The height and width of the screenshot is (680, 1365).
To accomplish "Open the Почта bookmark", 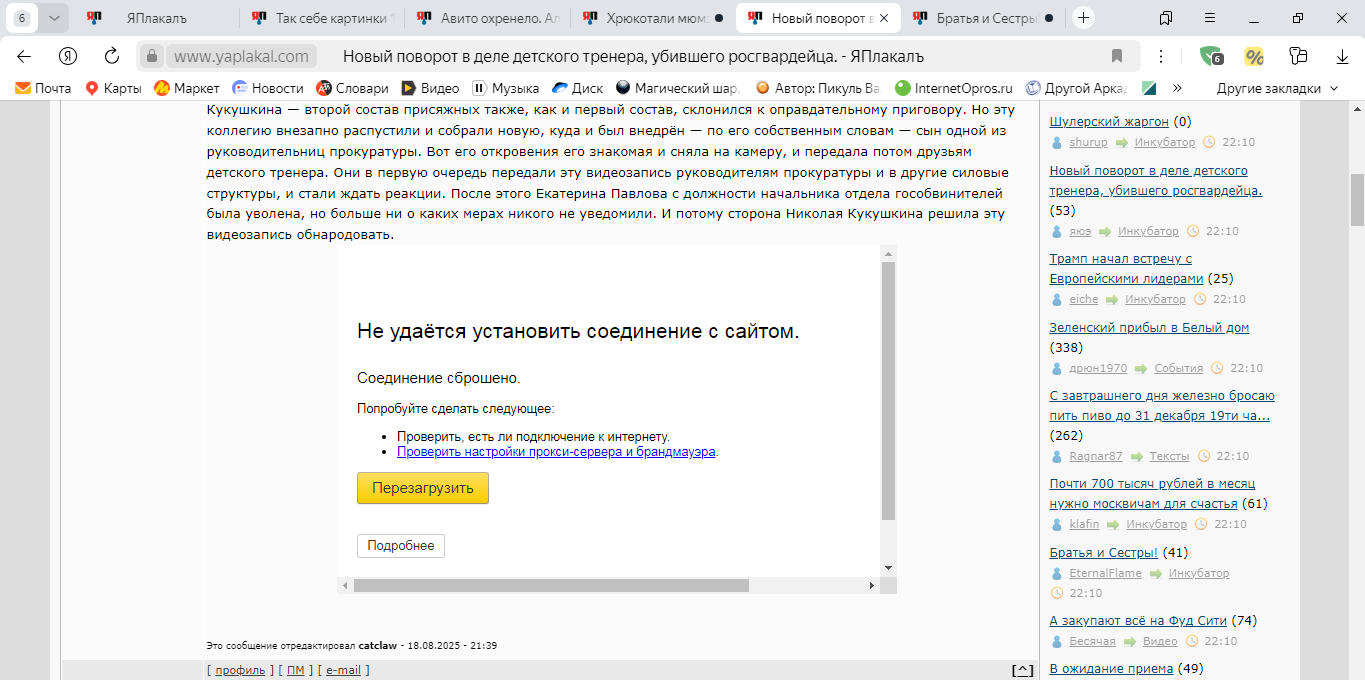I will tap(43, 88).
